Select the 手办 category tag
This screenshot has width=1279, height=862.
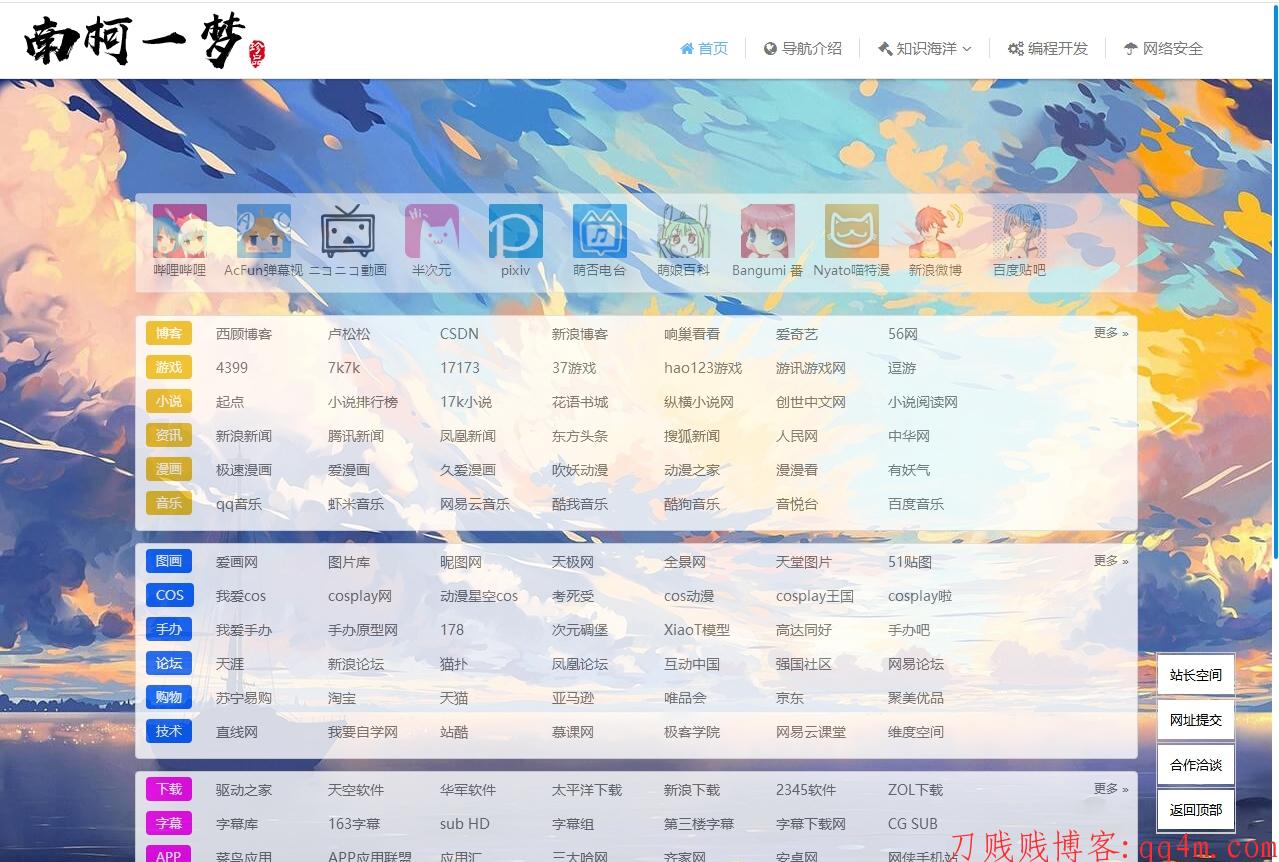click(169, 630)
